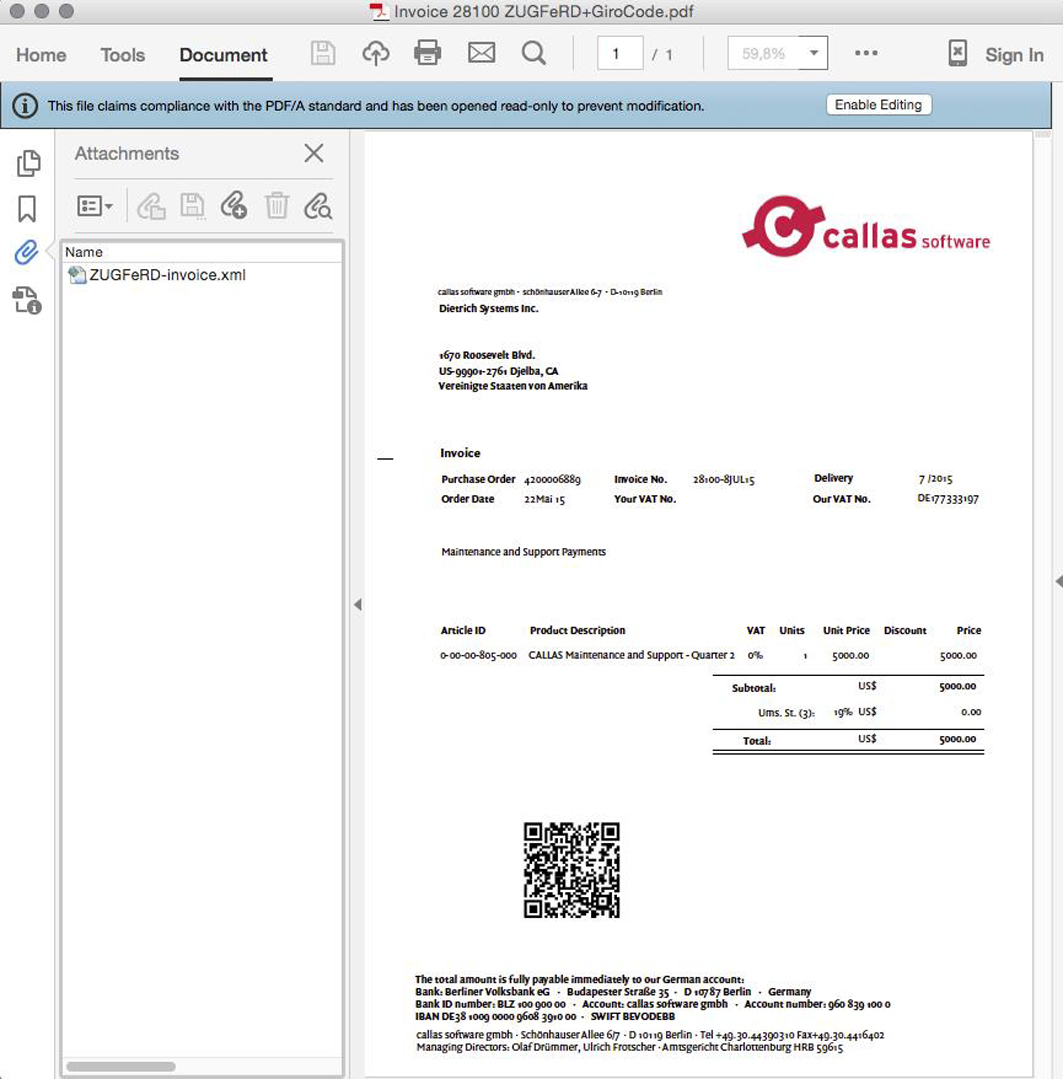Click the attachments horizontal scrollbar
Viewport: 1063px width, 1079px height.
[120, 1067]
